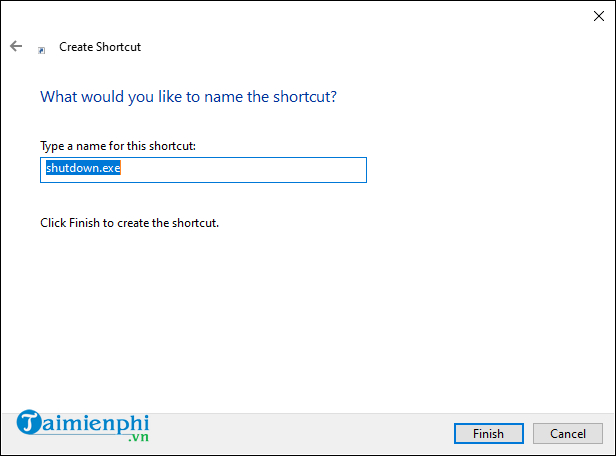Click the heading 'What would you like to name the shortcut?'
This screenshot has width=616, height=456.
[x=189, y=97]
